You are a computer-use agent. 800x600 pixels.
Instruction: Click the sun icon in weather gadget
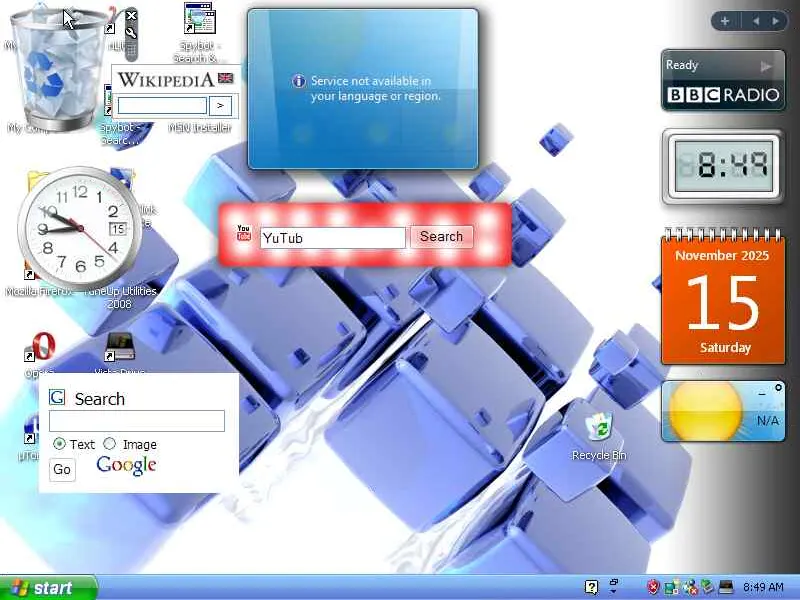point(705,411)
